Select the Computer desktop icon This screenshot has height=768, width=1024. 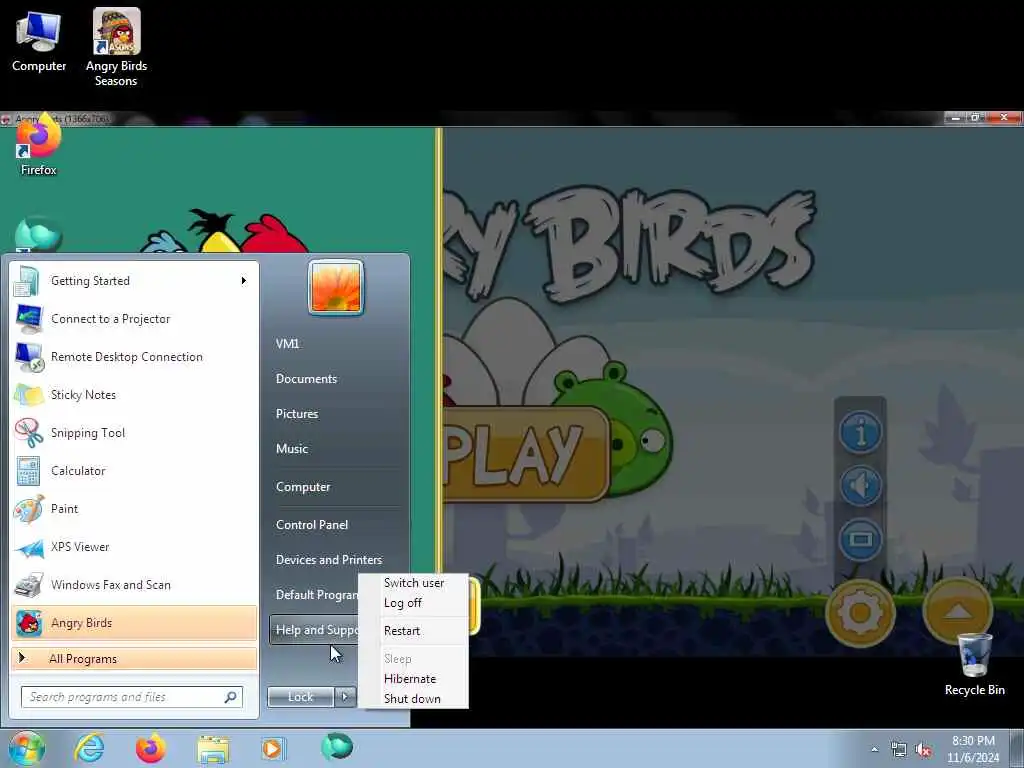[x=39, y=40]
